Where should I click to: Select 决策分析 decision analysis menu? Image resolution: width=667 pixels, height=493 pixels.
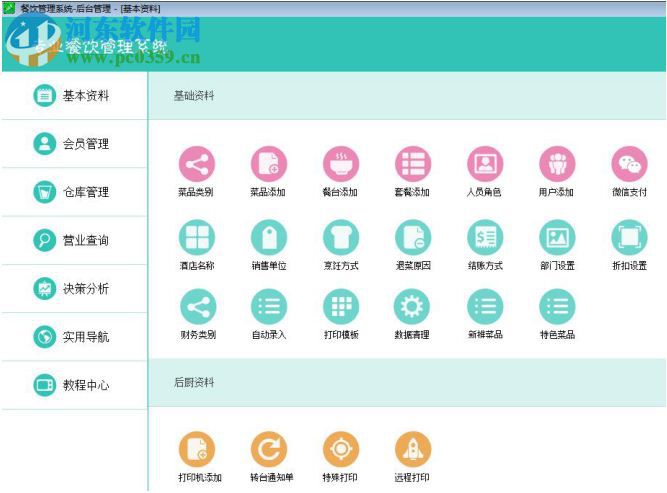pyautogui.click(x=74, y=288)
